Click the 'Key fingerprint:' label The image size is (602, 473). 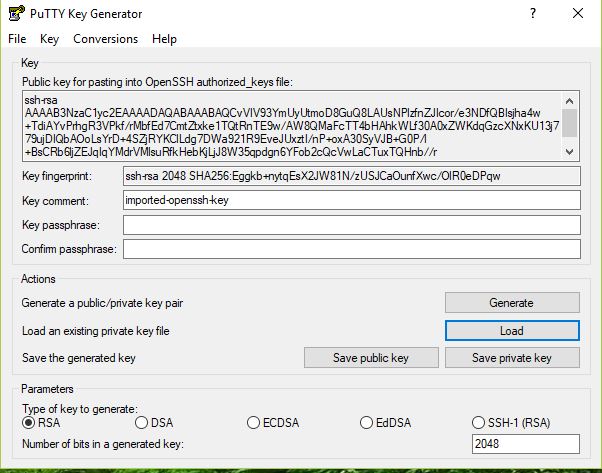tap(57, 176)
